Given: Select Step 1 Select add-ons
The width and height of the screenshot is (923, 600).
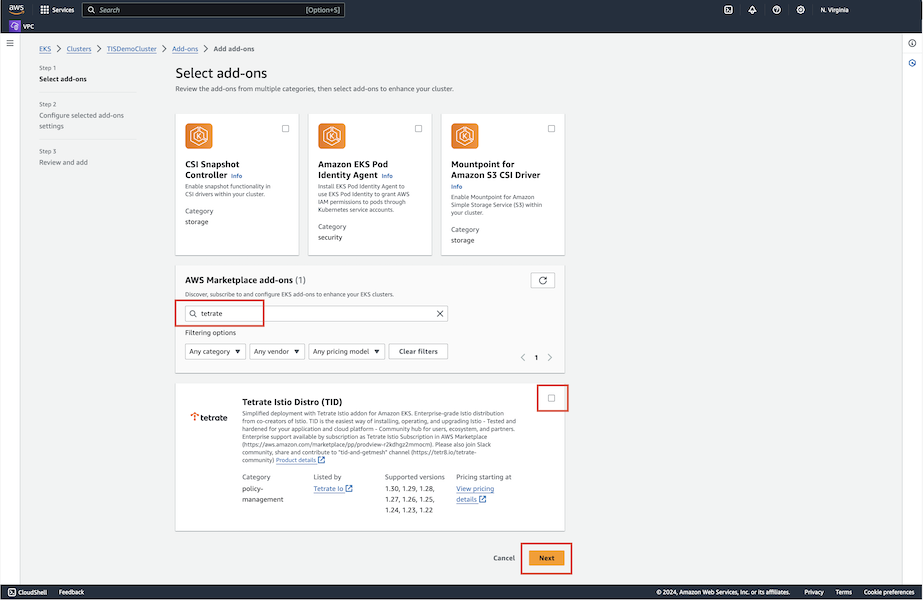Looking at the screenshot, I should tap(63, 79).
